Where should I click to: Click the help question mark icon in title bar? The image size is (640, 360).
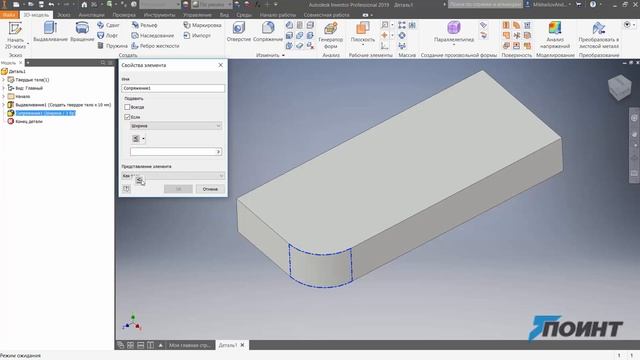click(x=593, y=4)
